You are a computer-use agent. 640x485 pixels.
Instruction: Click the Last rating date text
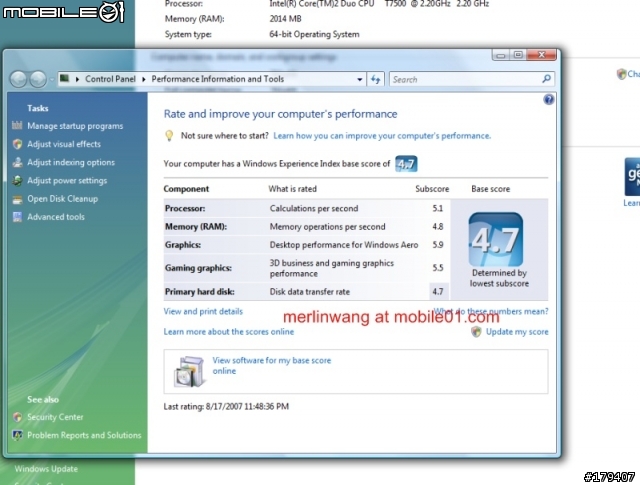(226, 407)
